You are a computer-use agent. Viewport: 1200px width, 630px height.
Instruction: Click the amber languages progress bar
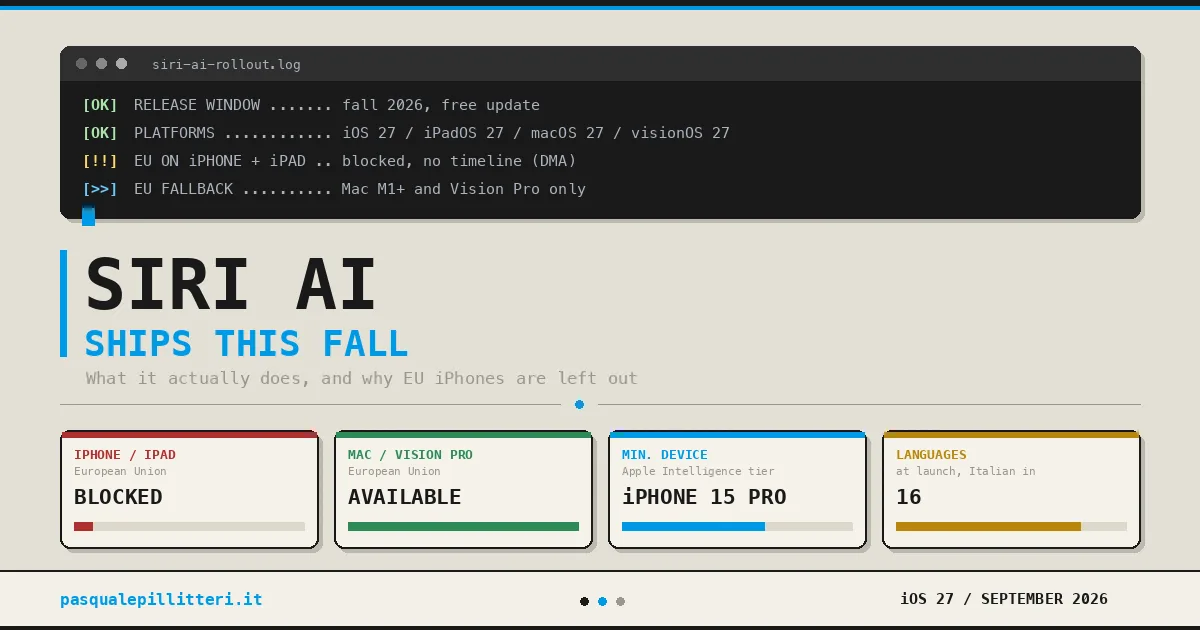click(x=1011, y=526)
